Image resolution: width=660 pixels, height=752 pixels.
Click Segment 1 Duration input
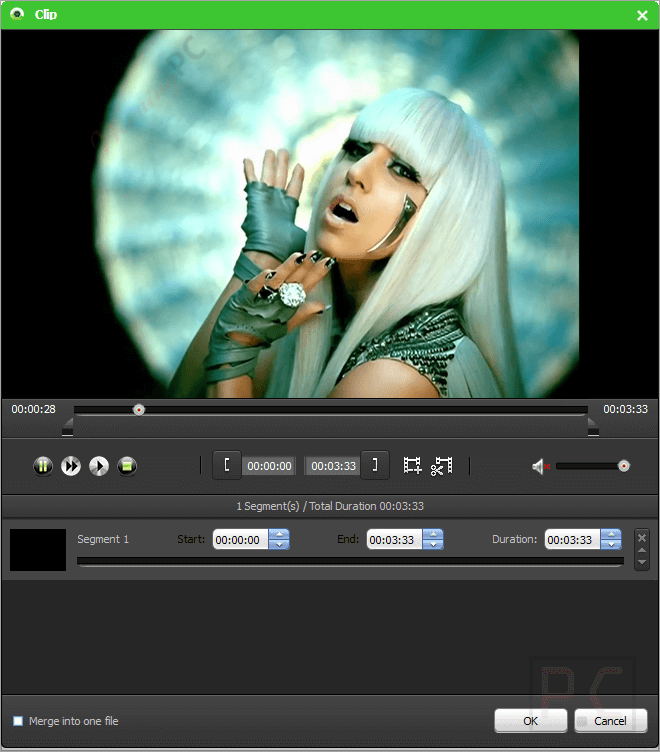573,540
